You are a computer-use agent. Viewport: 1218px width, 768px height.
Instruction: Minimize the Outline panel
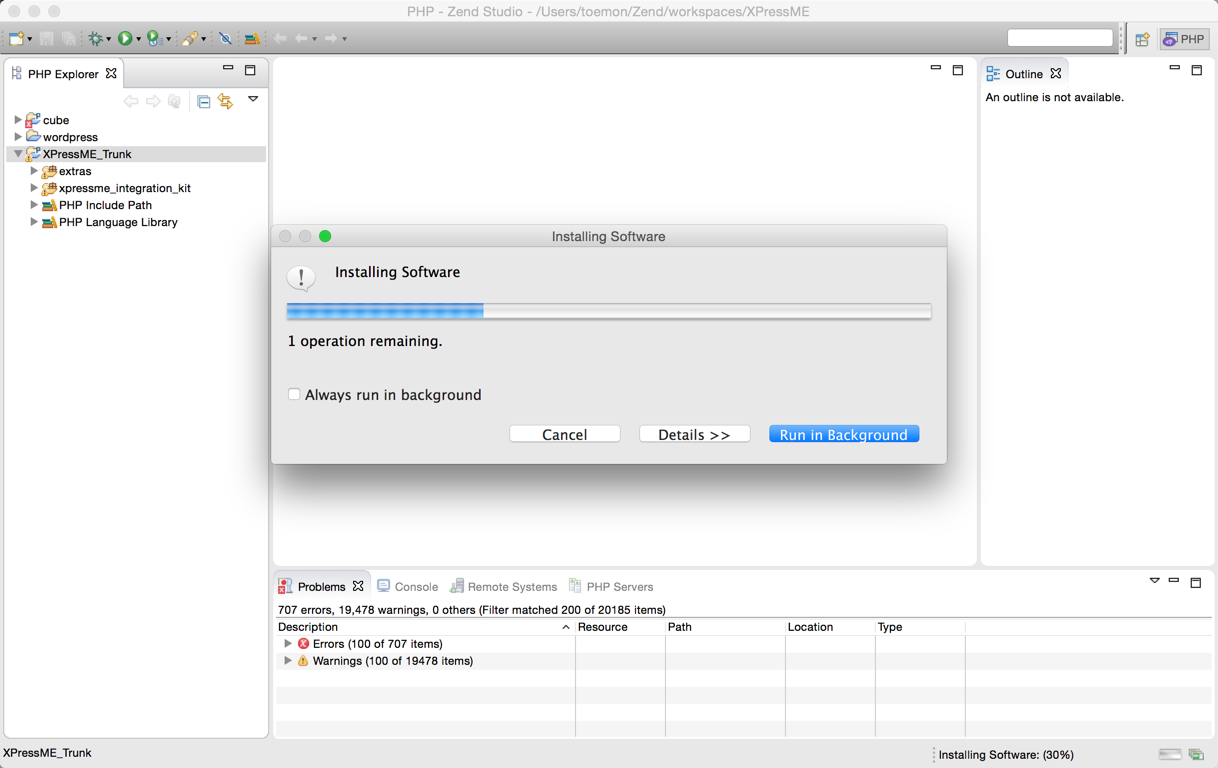[x=1175, y=69]
